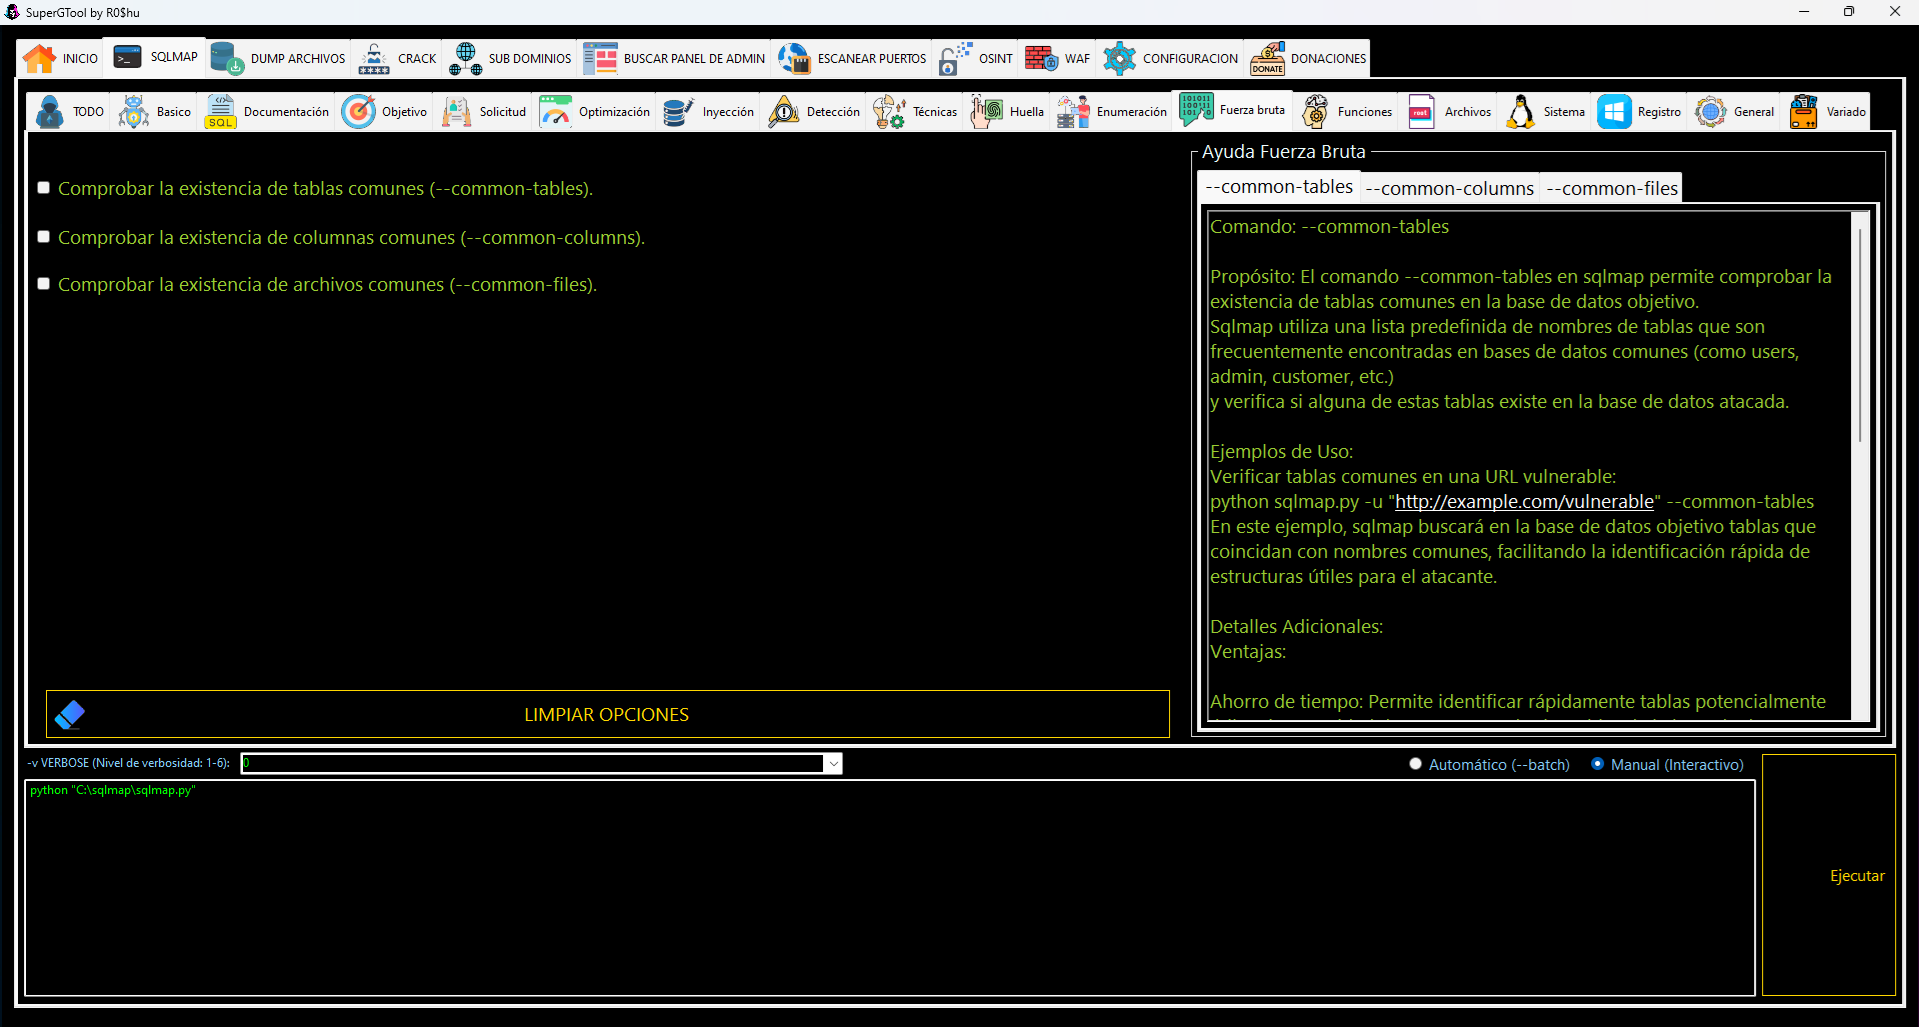Click the 'Detalles Adicionales:' heading
Screen dimensions: 1919x1027
(1296, 627)
